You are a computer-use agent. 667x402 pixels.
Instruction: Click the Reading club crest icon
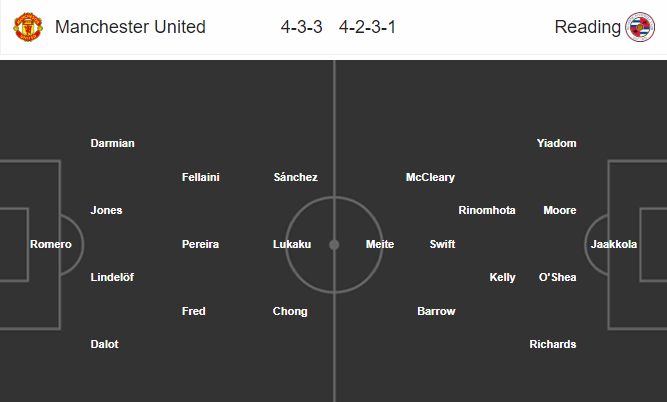pyautogui.click(x=639, y=27)
